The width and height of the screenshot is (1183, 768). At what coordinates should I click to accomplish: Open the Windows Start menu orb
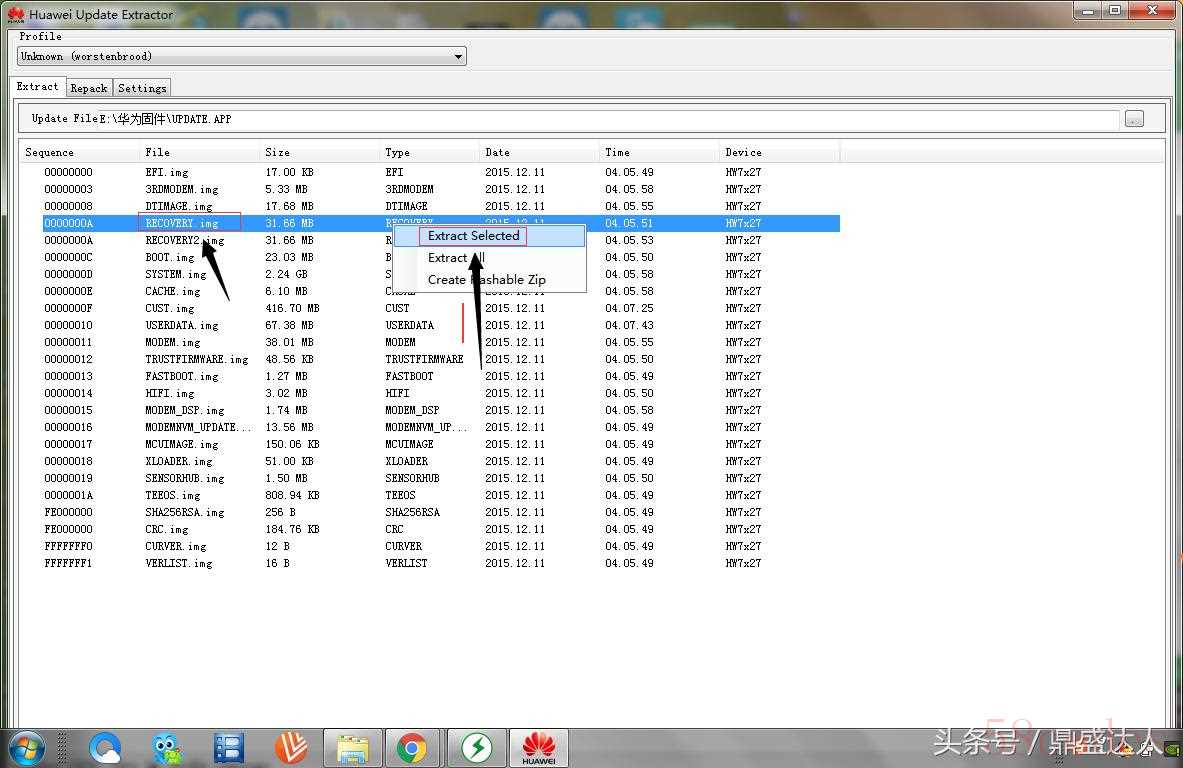[x=26, y=748]
